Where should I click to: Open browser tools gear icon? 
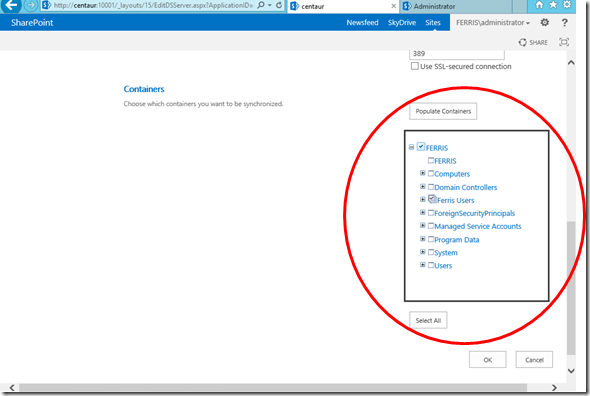point(567,5)
